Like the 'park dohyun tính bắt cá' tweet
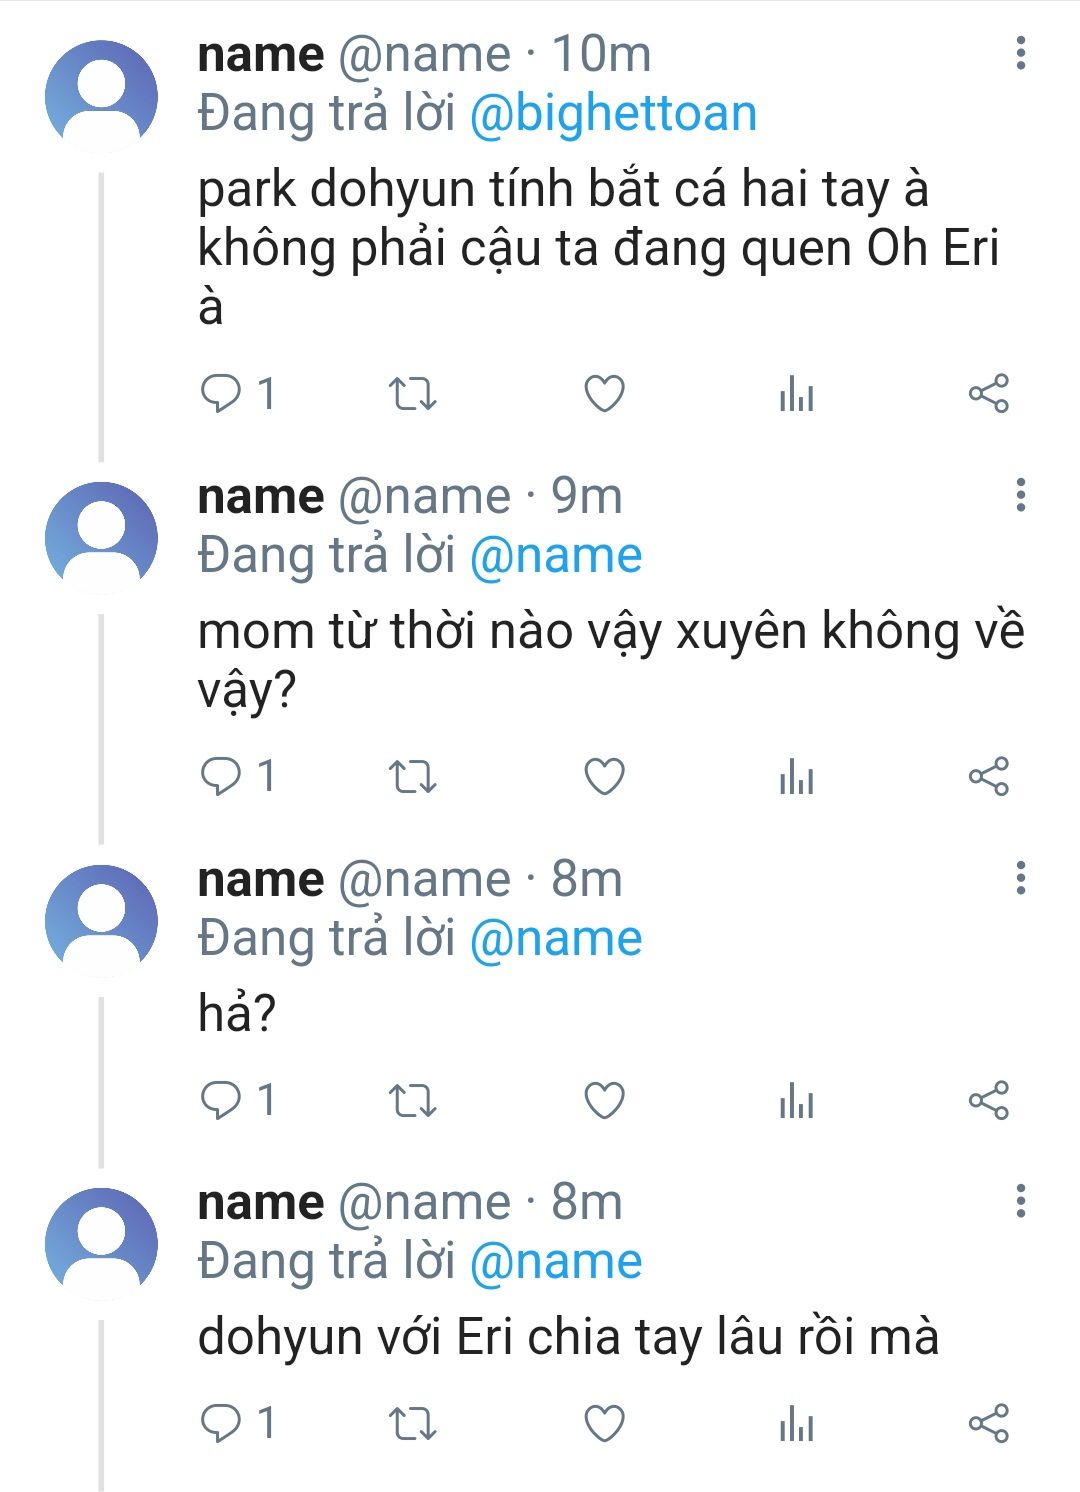This screenshot has height=1492, width=1080. pos(604,394)
